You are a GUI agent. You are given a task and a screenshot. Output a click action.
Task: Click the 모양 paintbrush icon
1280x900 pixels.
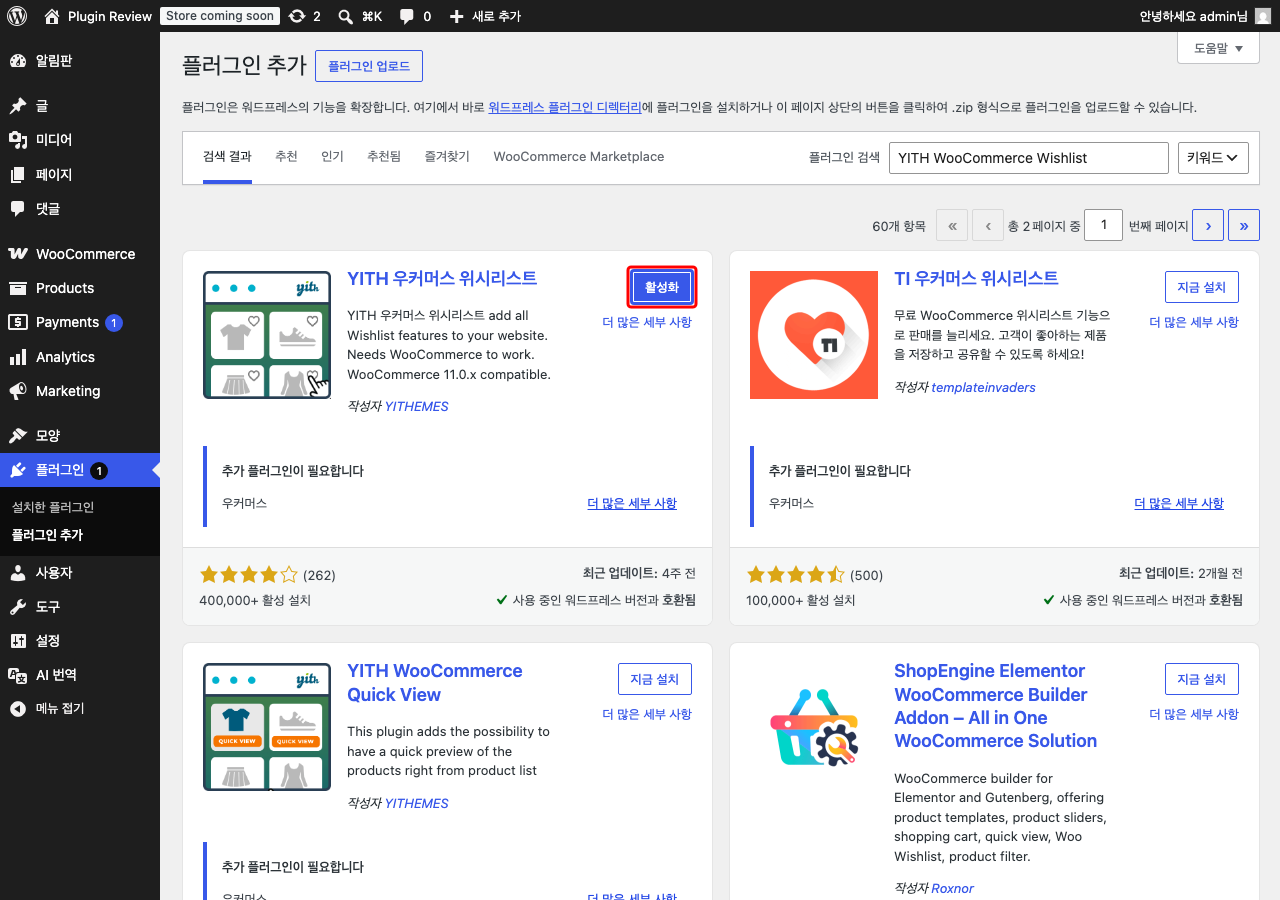pos(17,436)
